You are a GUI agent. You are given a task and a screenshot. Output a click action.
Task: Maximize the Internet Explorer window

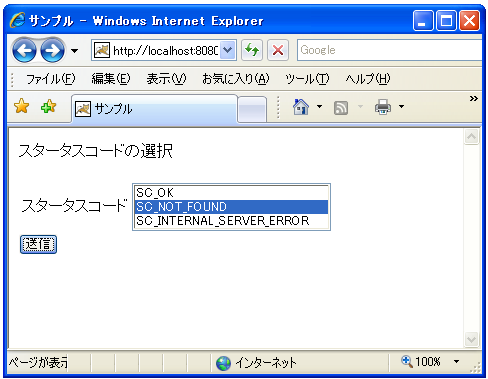(x=446, y=21)
